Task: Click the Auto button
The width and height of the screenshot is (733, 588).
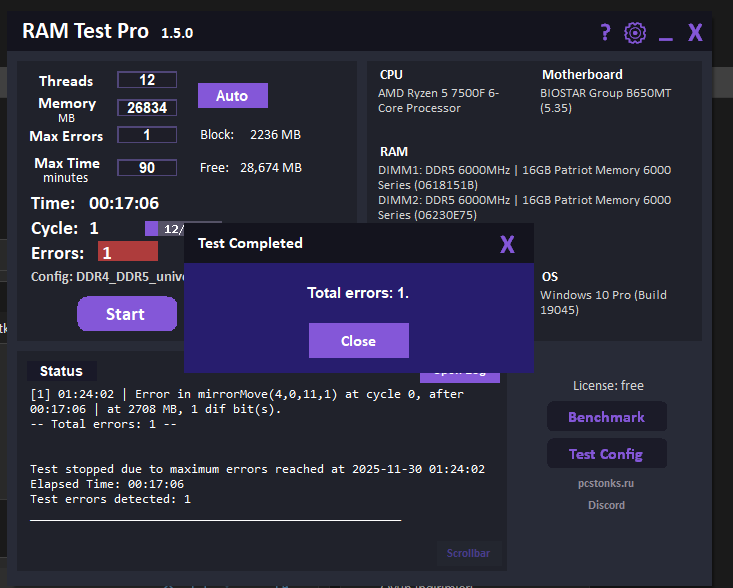Action: 233,96
